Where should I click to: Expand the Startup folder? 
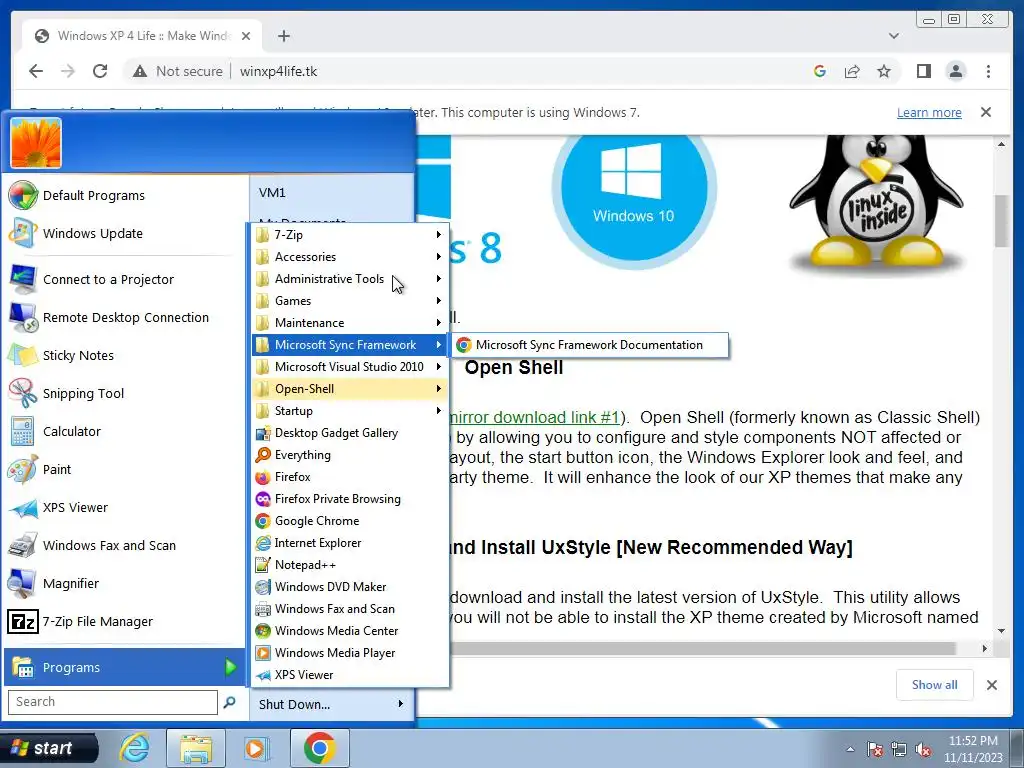click(x=349, y=411)
